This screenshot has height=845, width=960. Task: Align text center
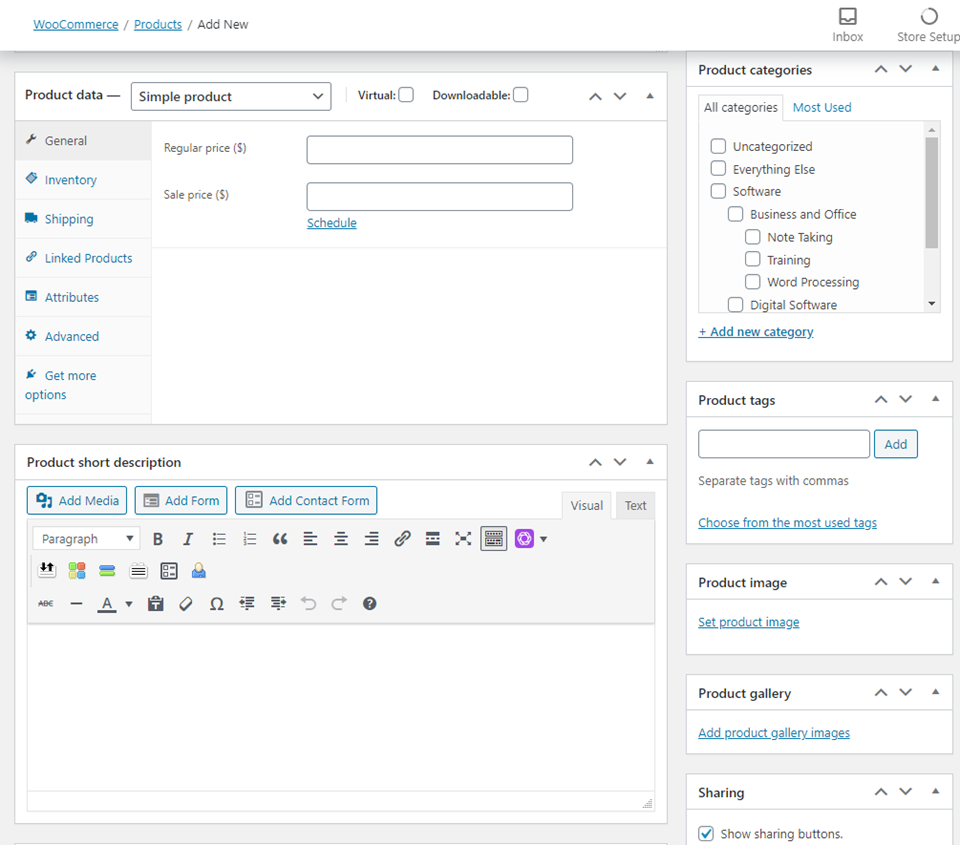pyautogui.click(x=341, y=539)
